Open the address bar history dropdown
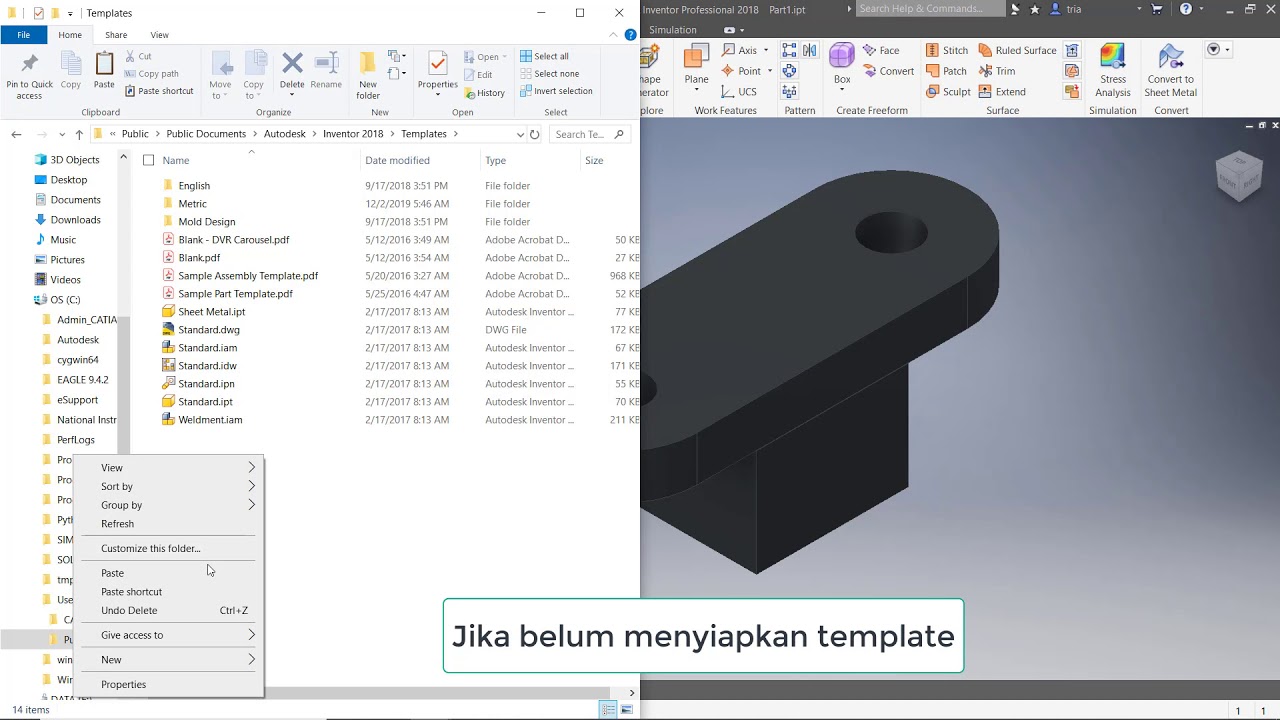 (520, 134)
